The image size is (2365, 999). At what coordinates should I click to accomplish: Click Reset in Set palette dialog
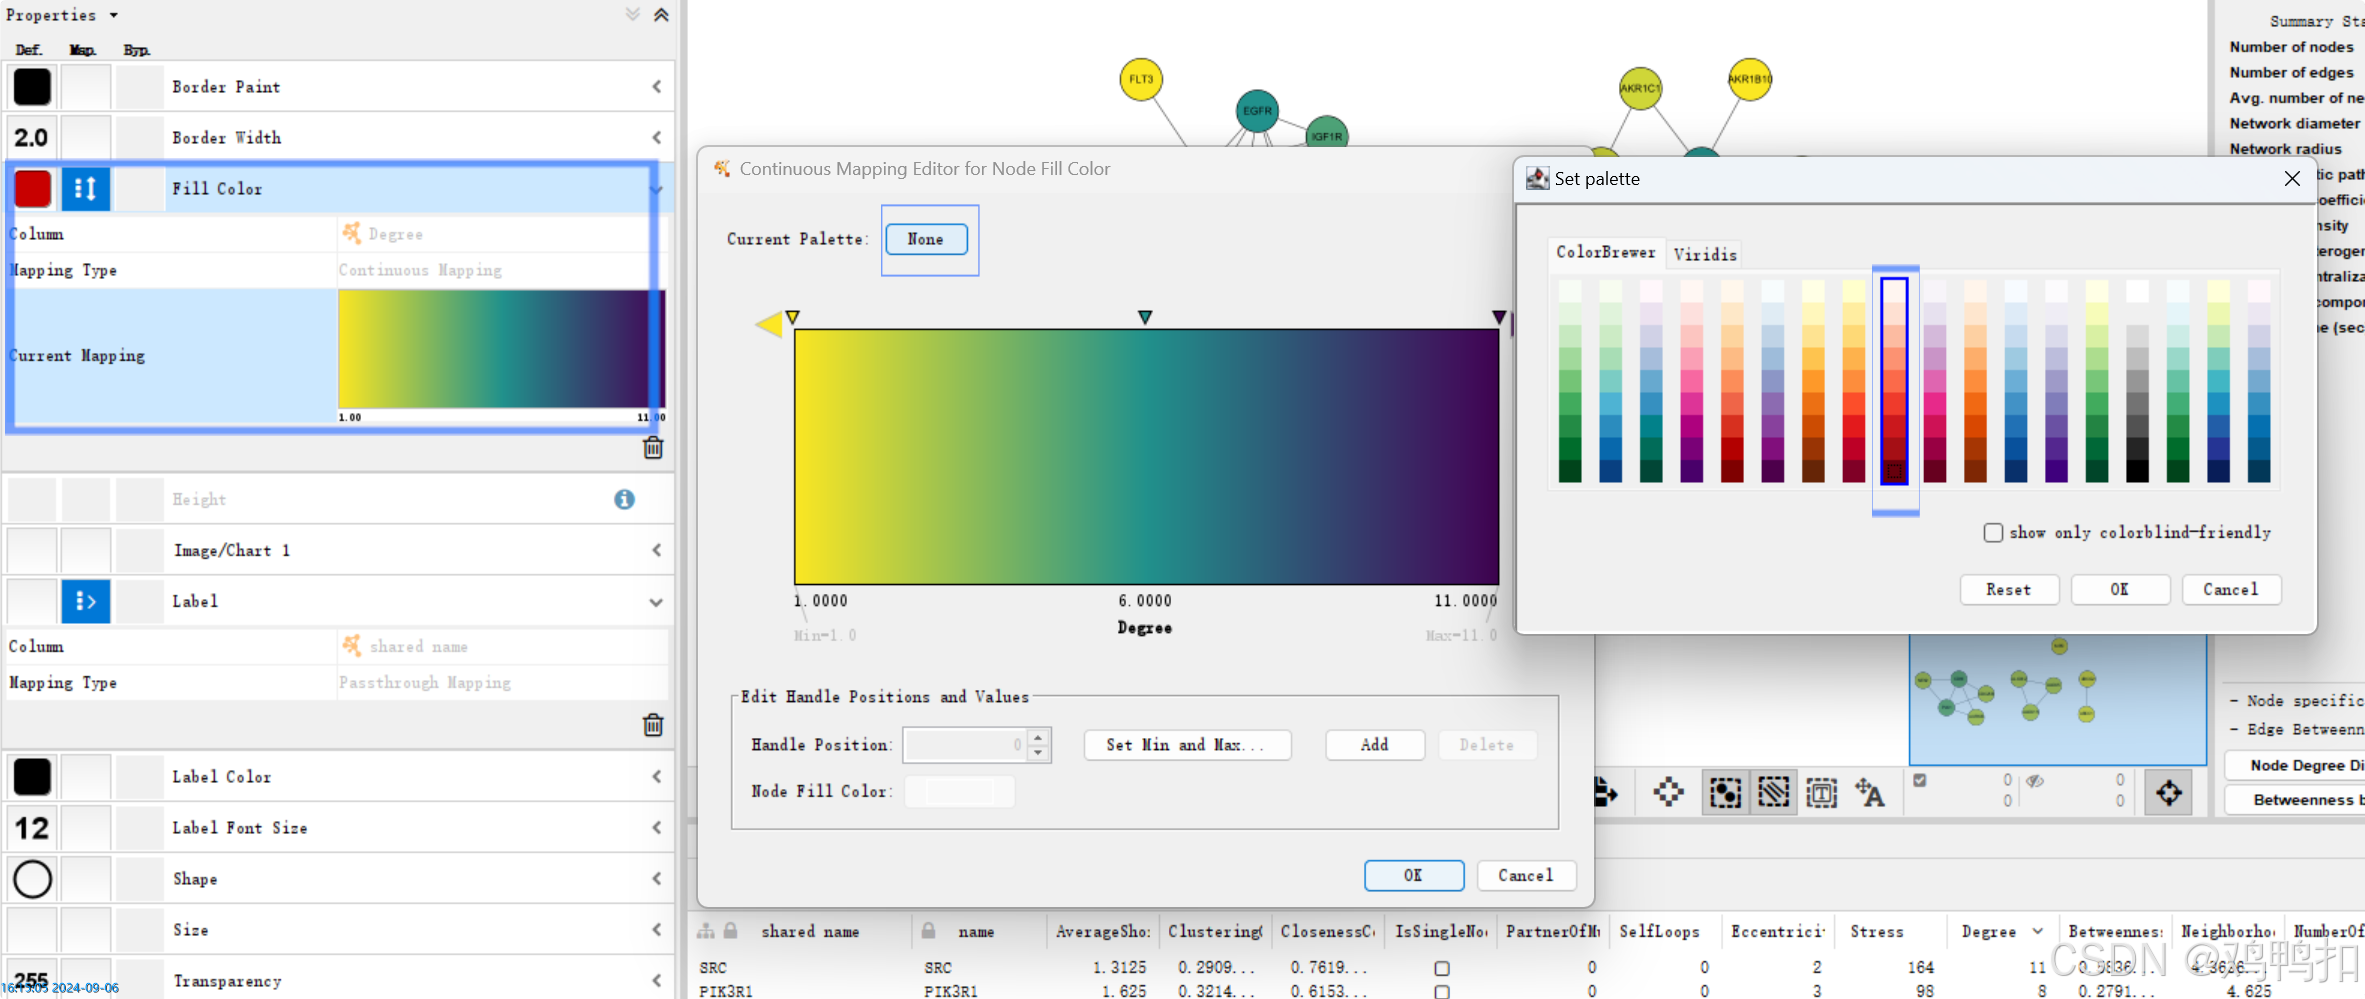click(x=2009, y=590)
